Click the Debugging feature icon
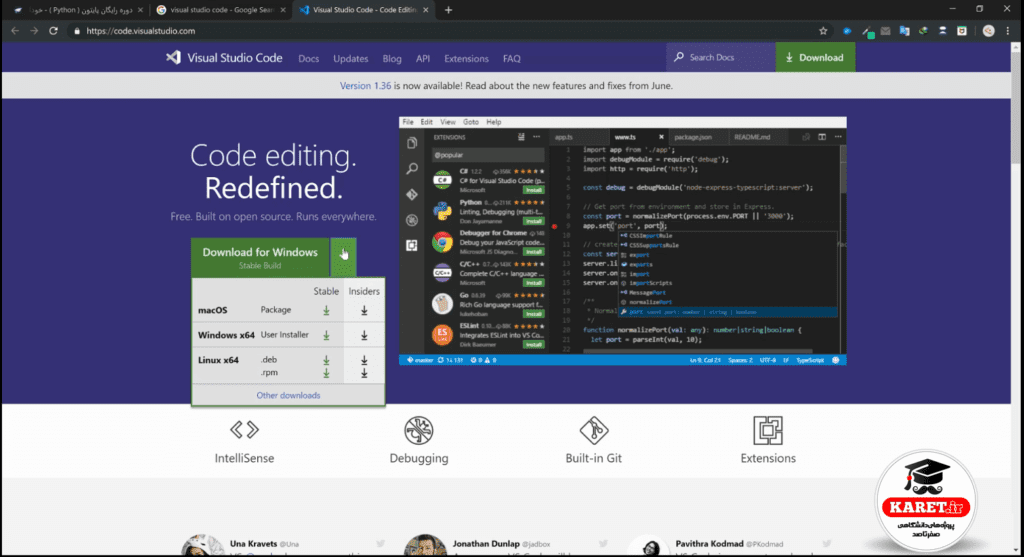The height and width of the screenshot is (557, 1024). [419, 430]
